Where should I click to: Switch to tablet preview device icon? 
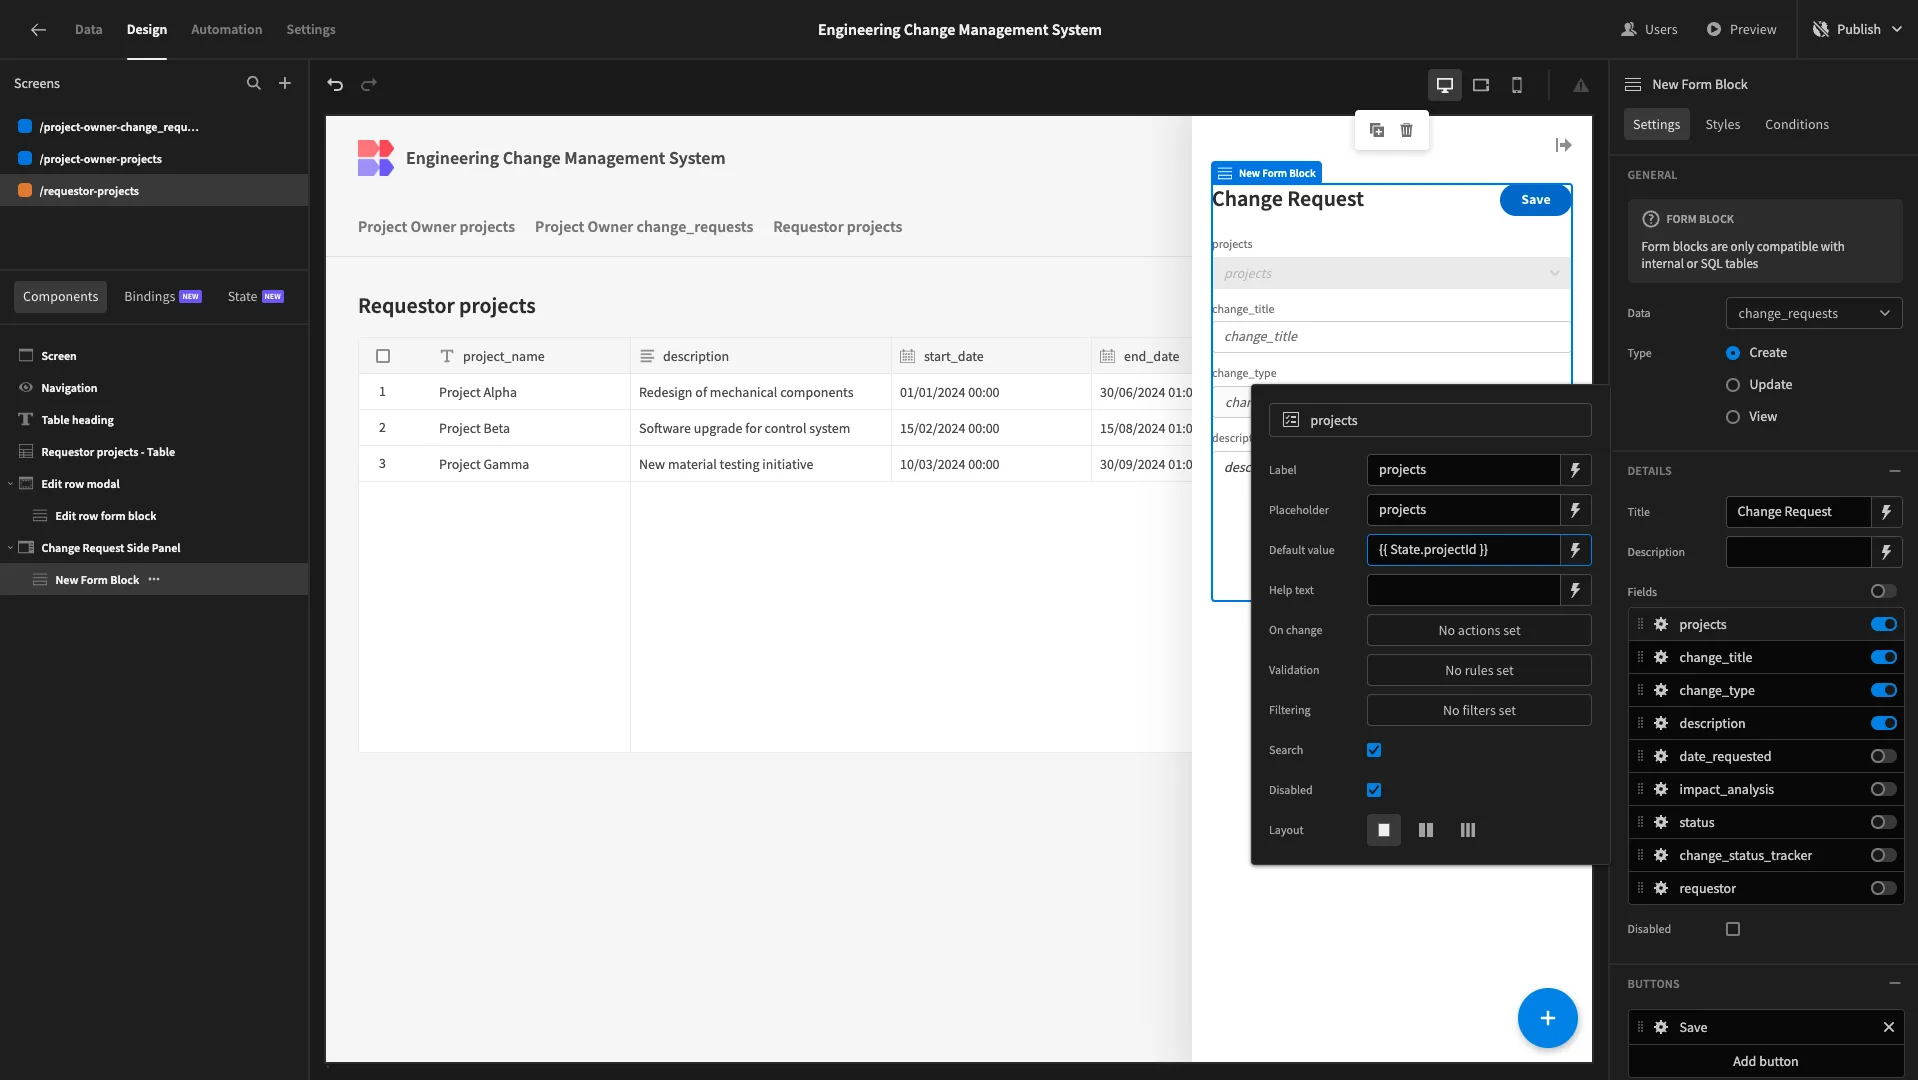tap(1481, 85)
